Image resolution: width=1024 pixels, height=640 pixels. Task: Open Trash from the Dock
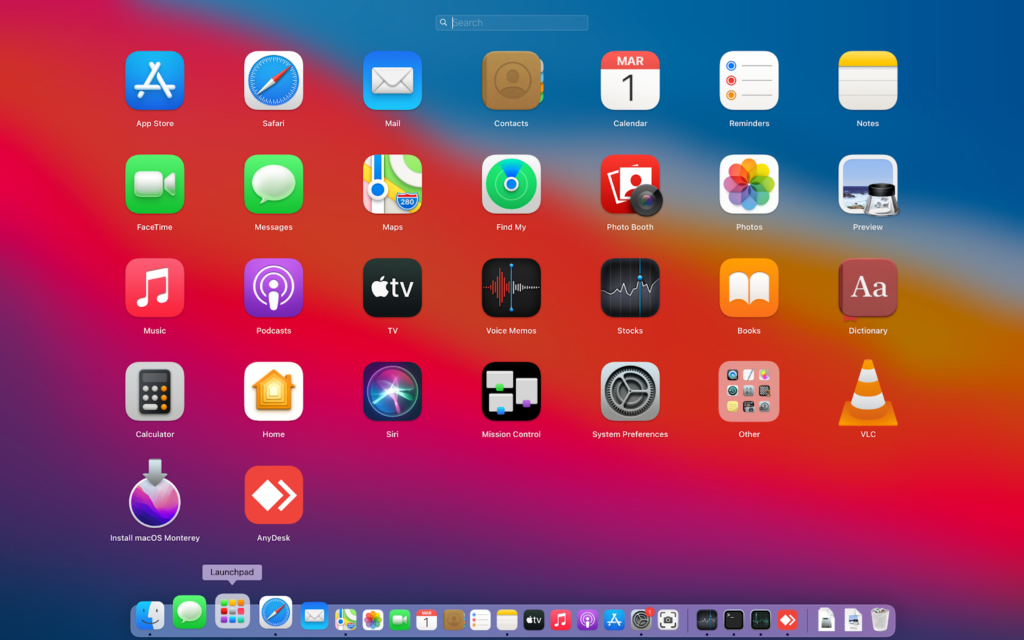(x=879, y=619)
